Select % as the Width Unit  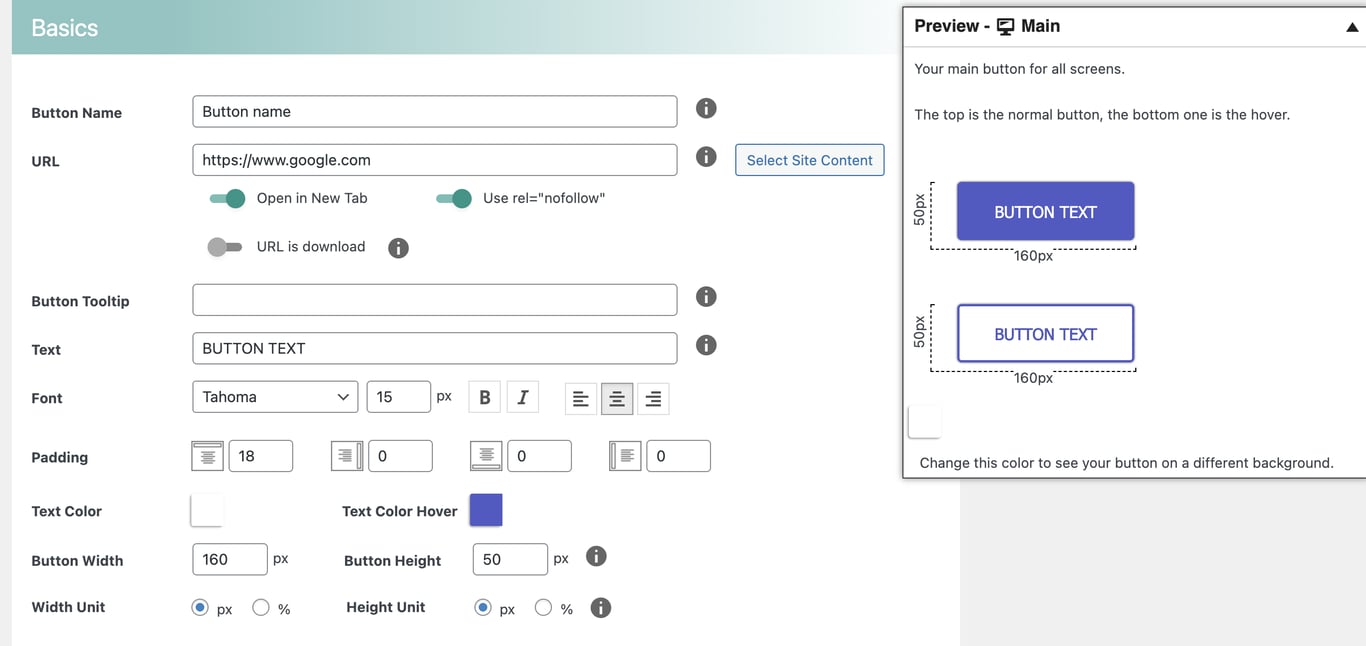[259, 606]
